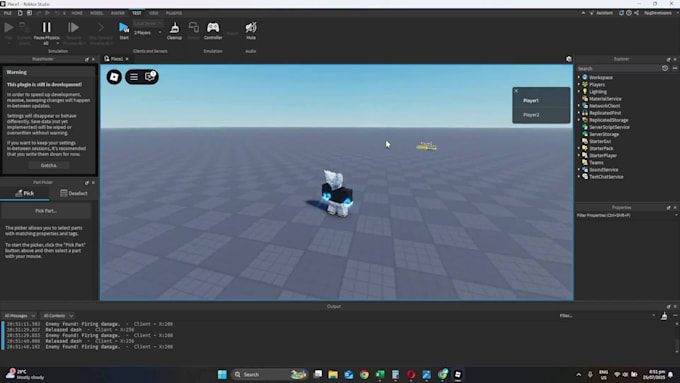The width and height of the screenshot is (680, 383).
Task: Open the hamburger menu in viewport
Action: point(134,77)
